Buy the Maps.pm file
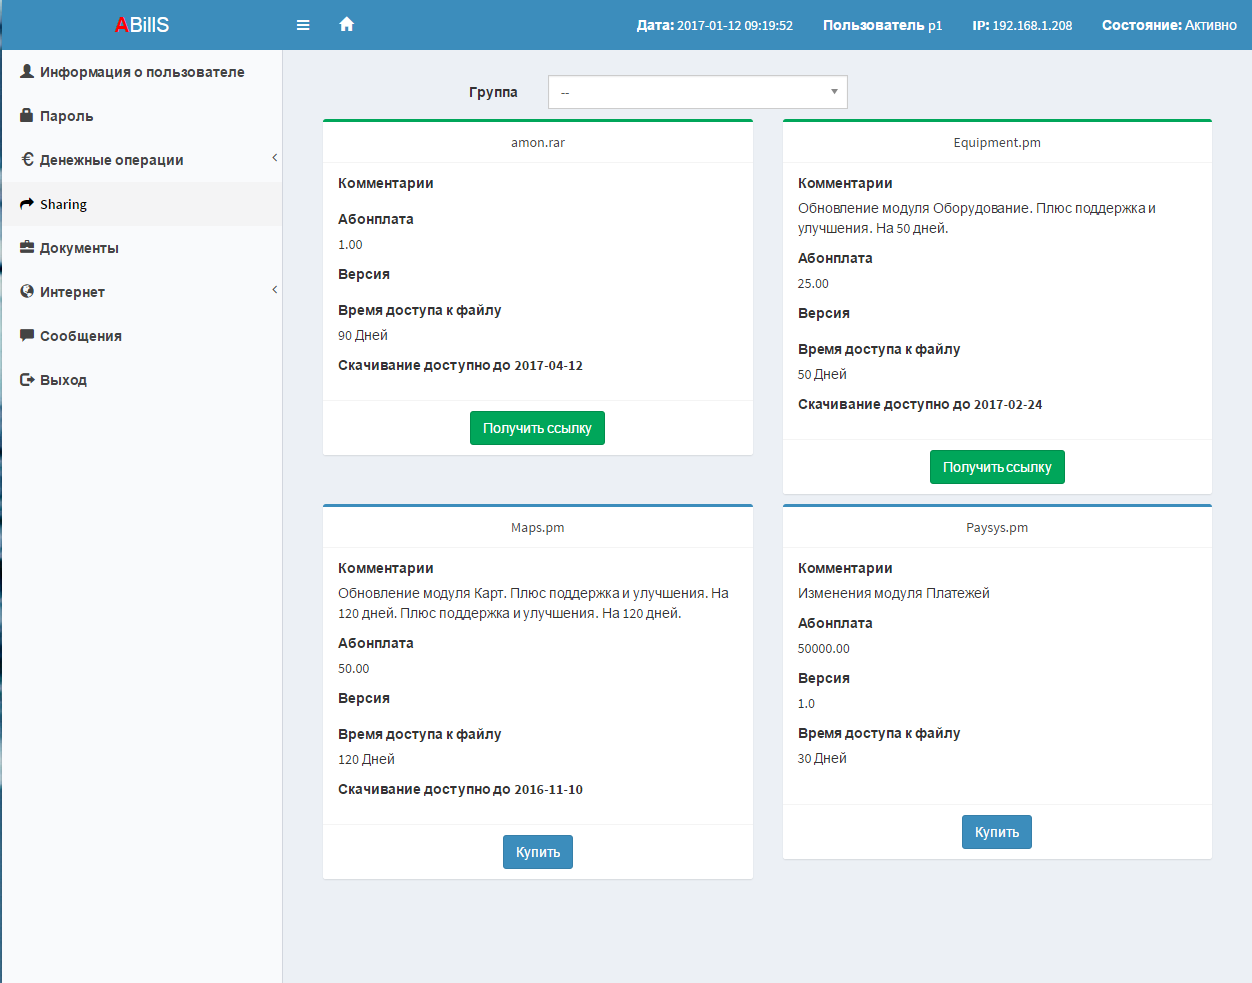This screenshot has width=1252, height=983. 538,852
